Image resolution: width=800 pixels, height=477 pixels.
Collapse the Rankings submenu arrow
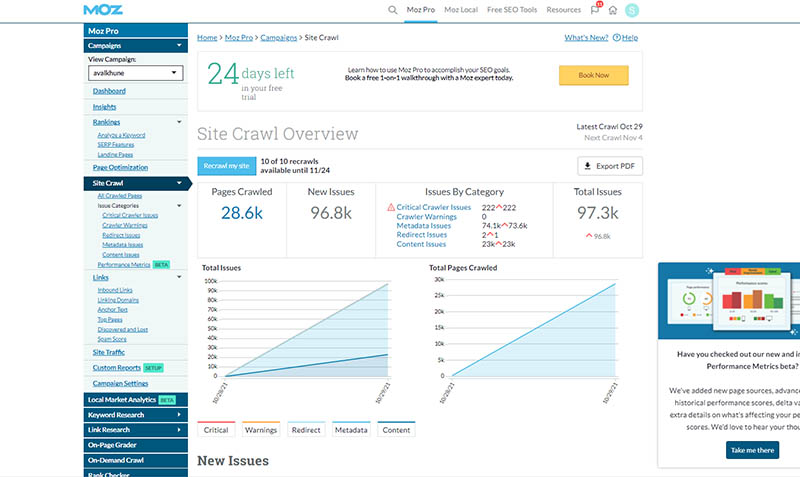point(179,122)
